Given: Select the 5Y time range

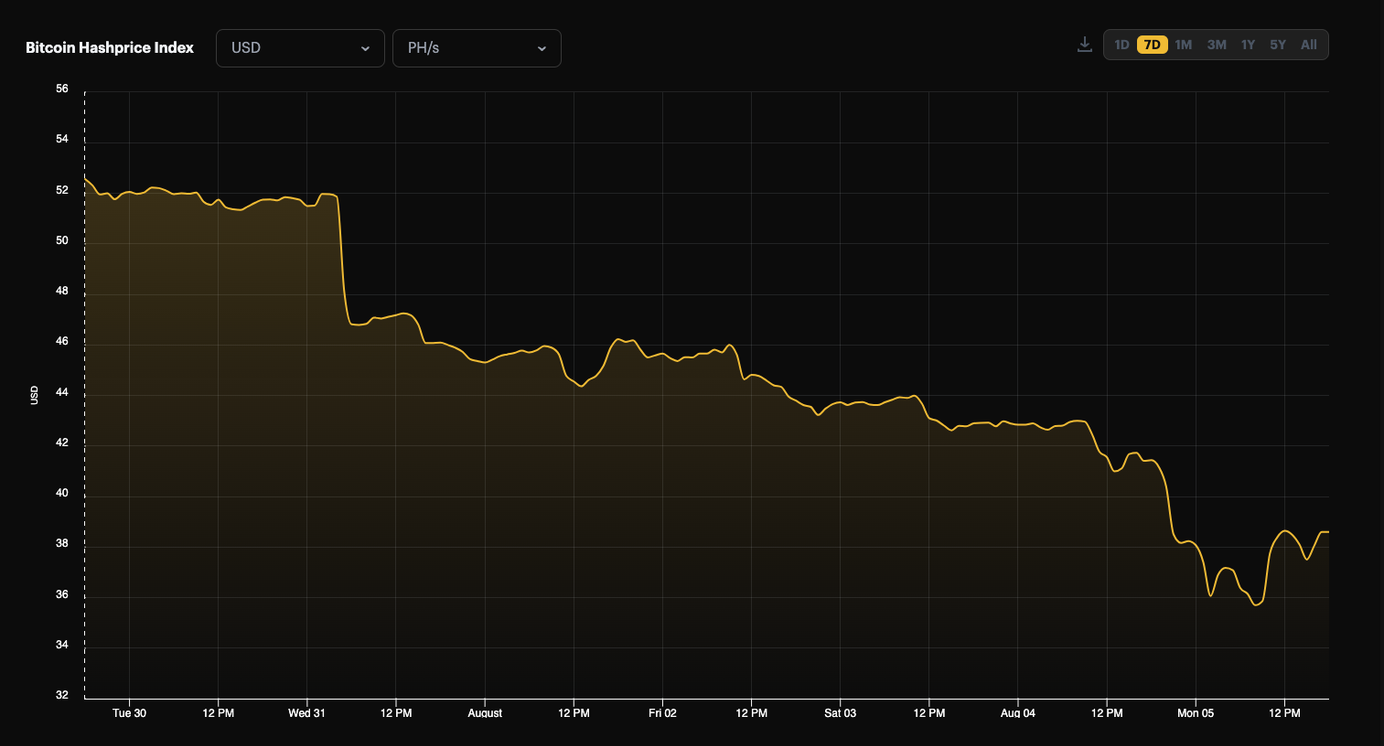Looking at the screenshot, I should click(1278, 45).
